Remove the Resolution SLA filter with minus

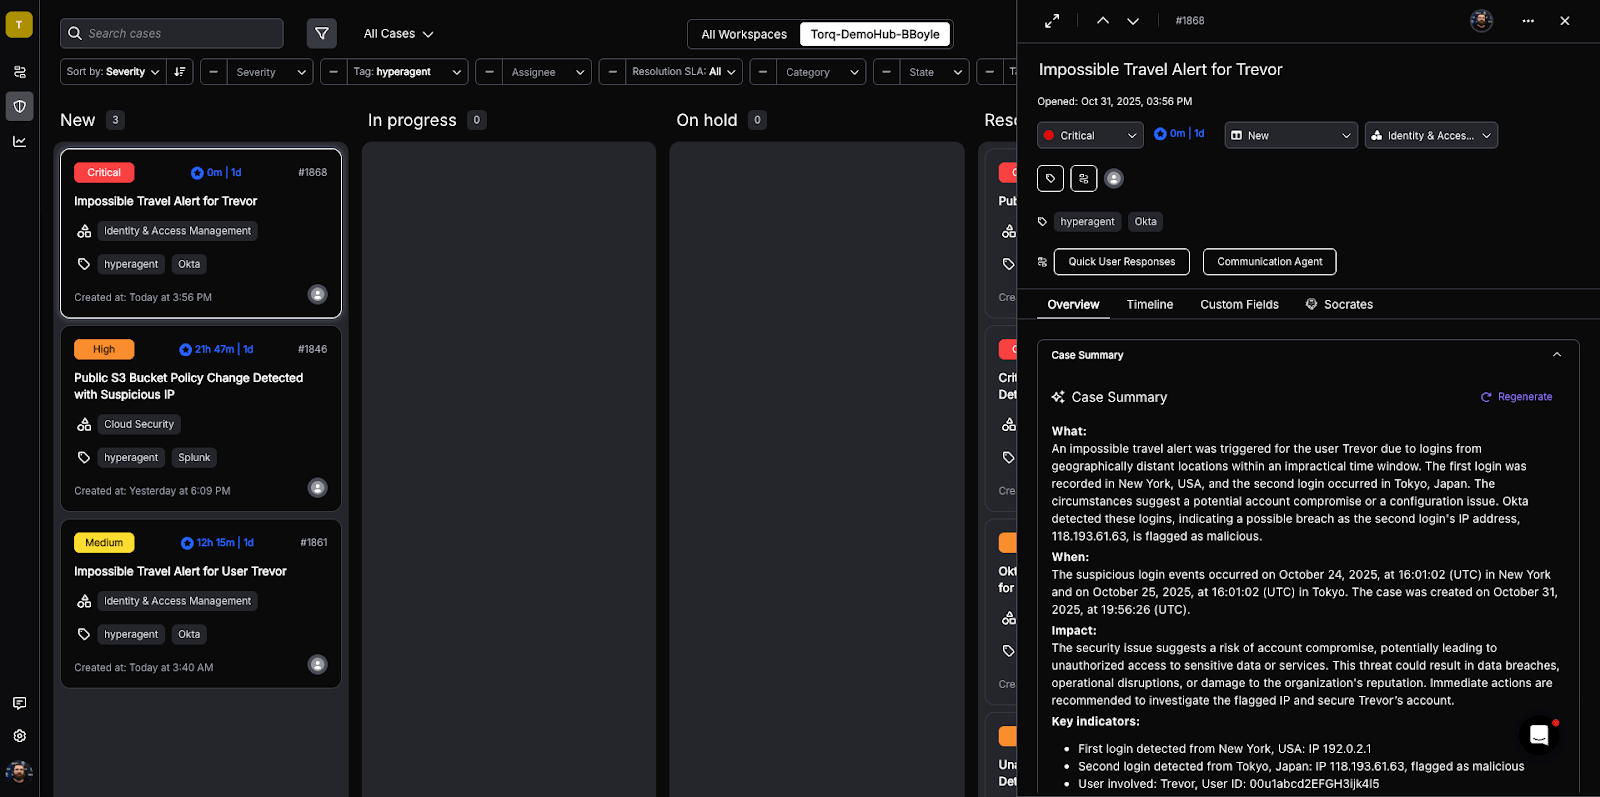[x=612, y=72]
